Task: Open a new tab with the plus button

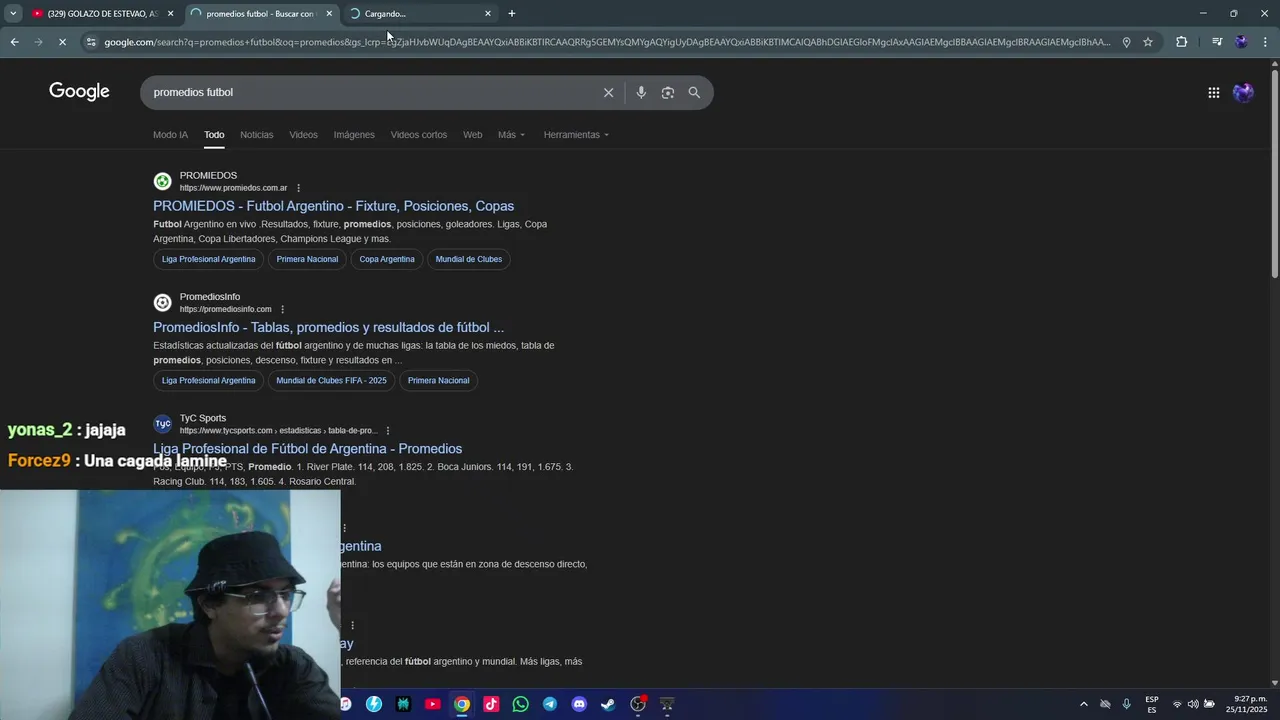Action: point(511,14)
